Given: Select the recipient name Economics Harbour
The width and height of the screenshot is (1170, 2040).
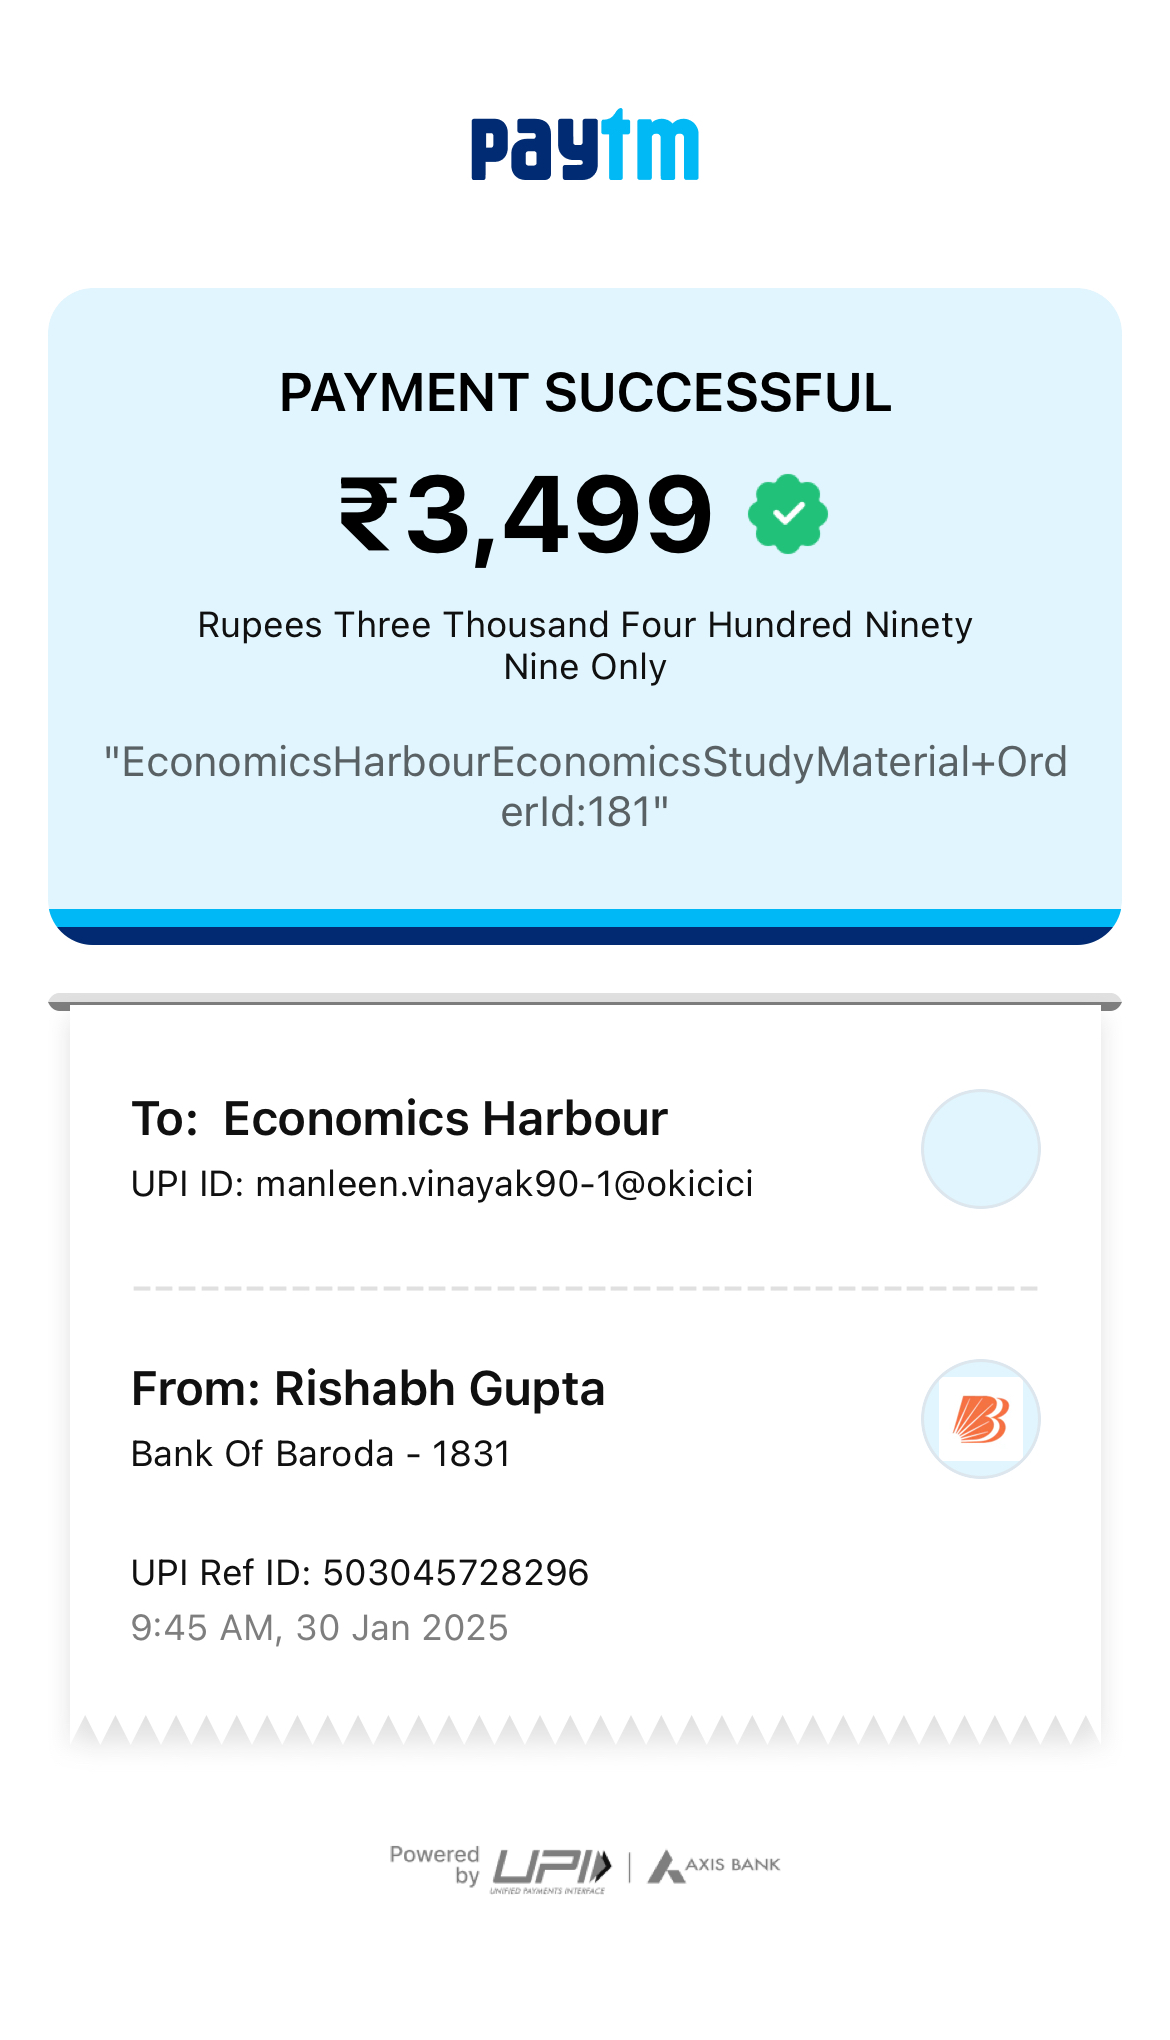Looking at the screenshot, I should [x=445, y=1118].
